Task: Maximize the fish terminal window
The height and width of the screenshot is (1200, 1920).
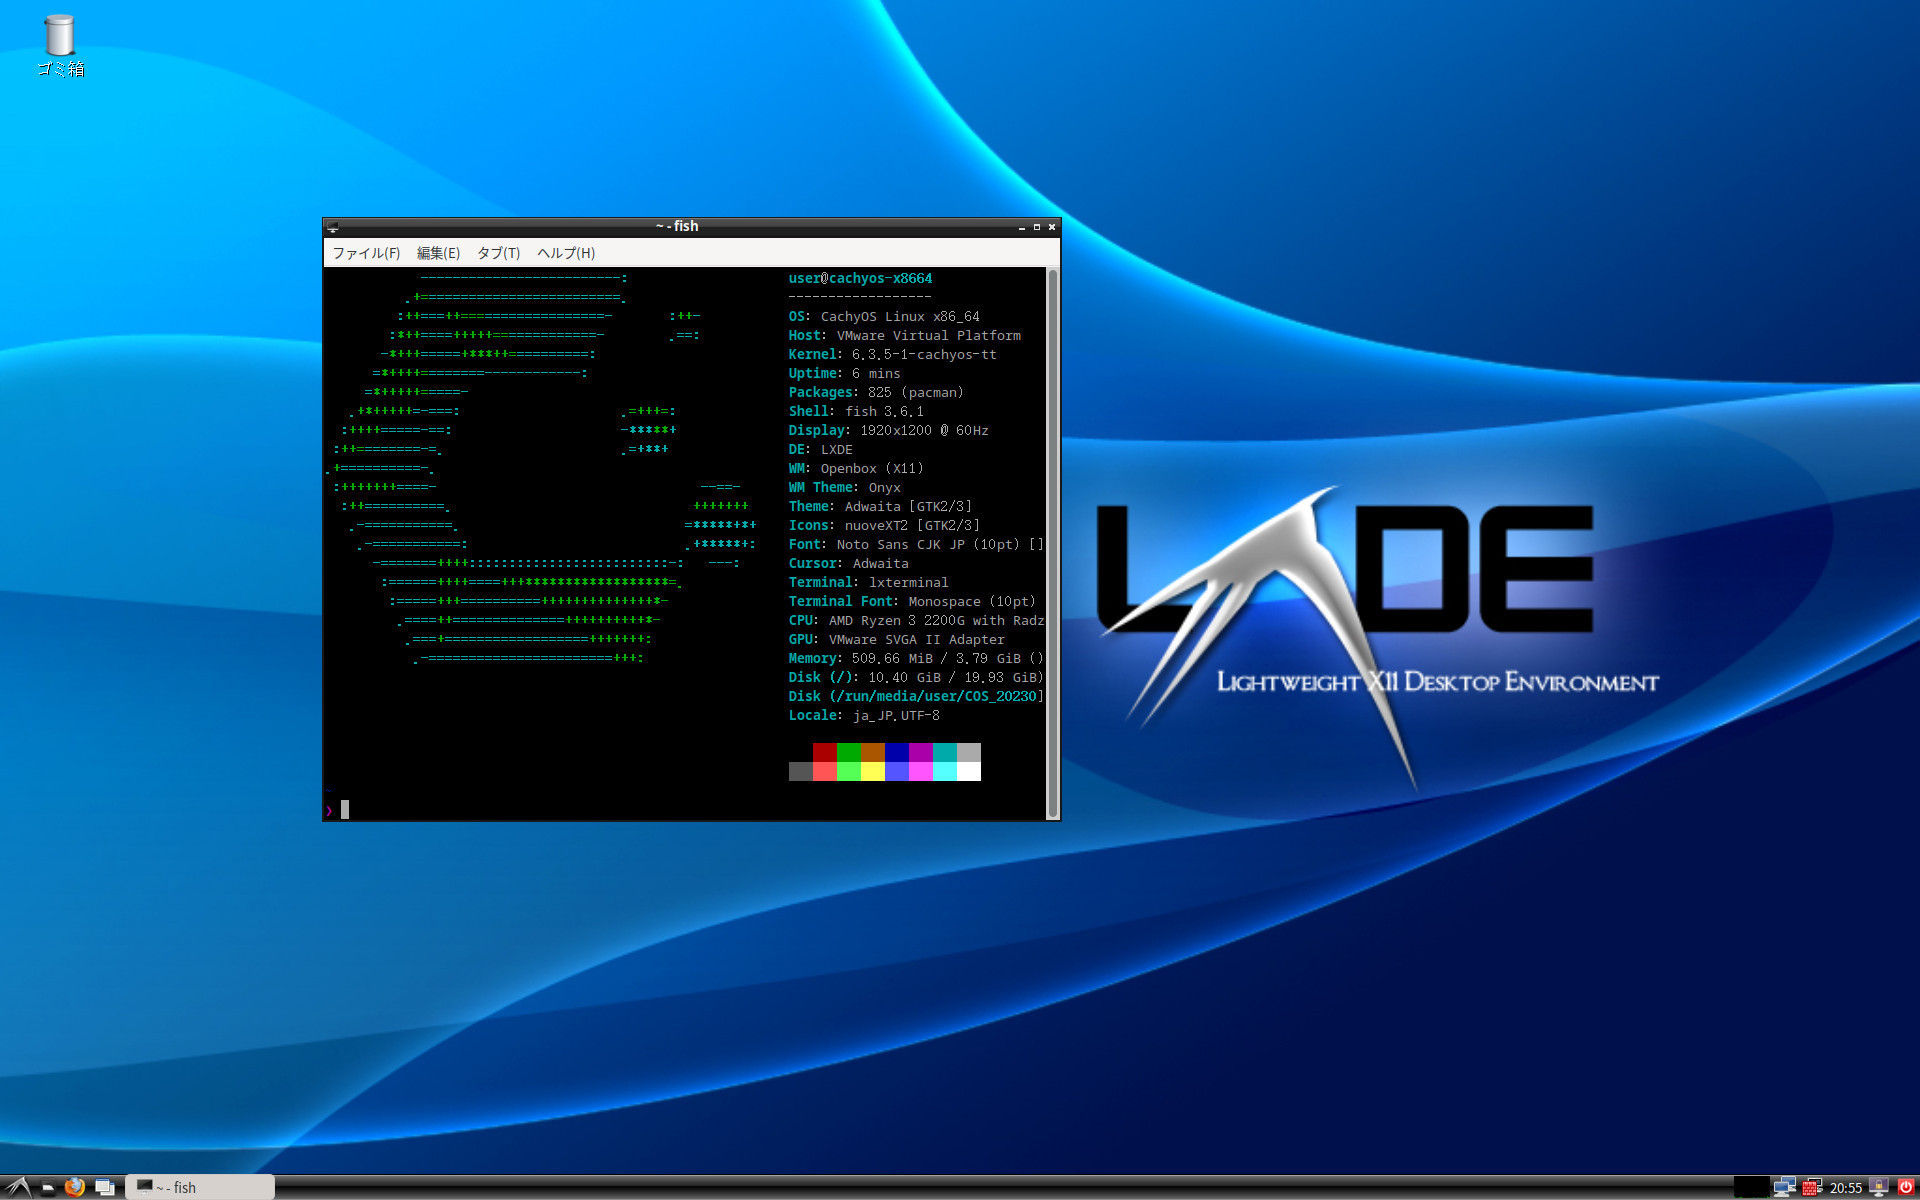Action: pos(1037,227)
